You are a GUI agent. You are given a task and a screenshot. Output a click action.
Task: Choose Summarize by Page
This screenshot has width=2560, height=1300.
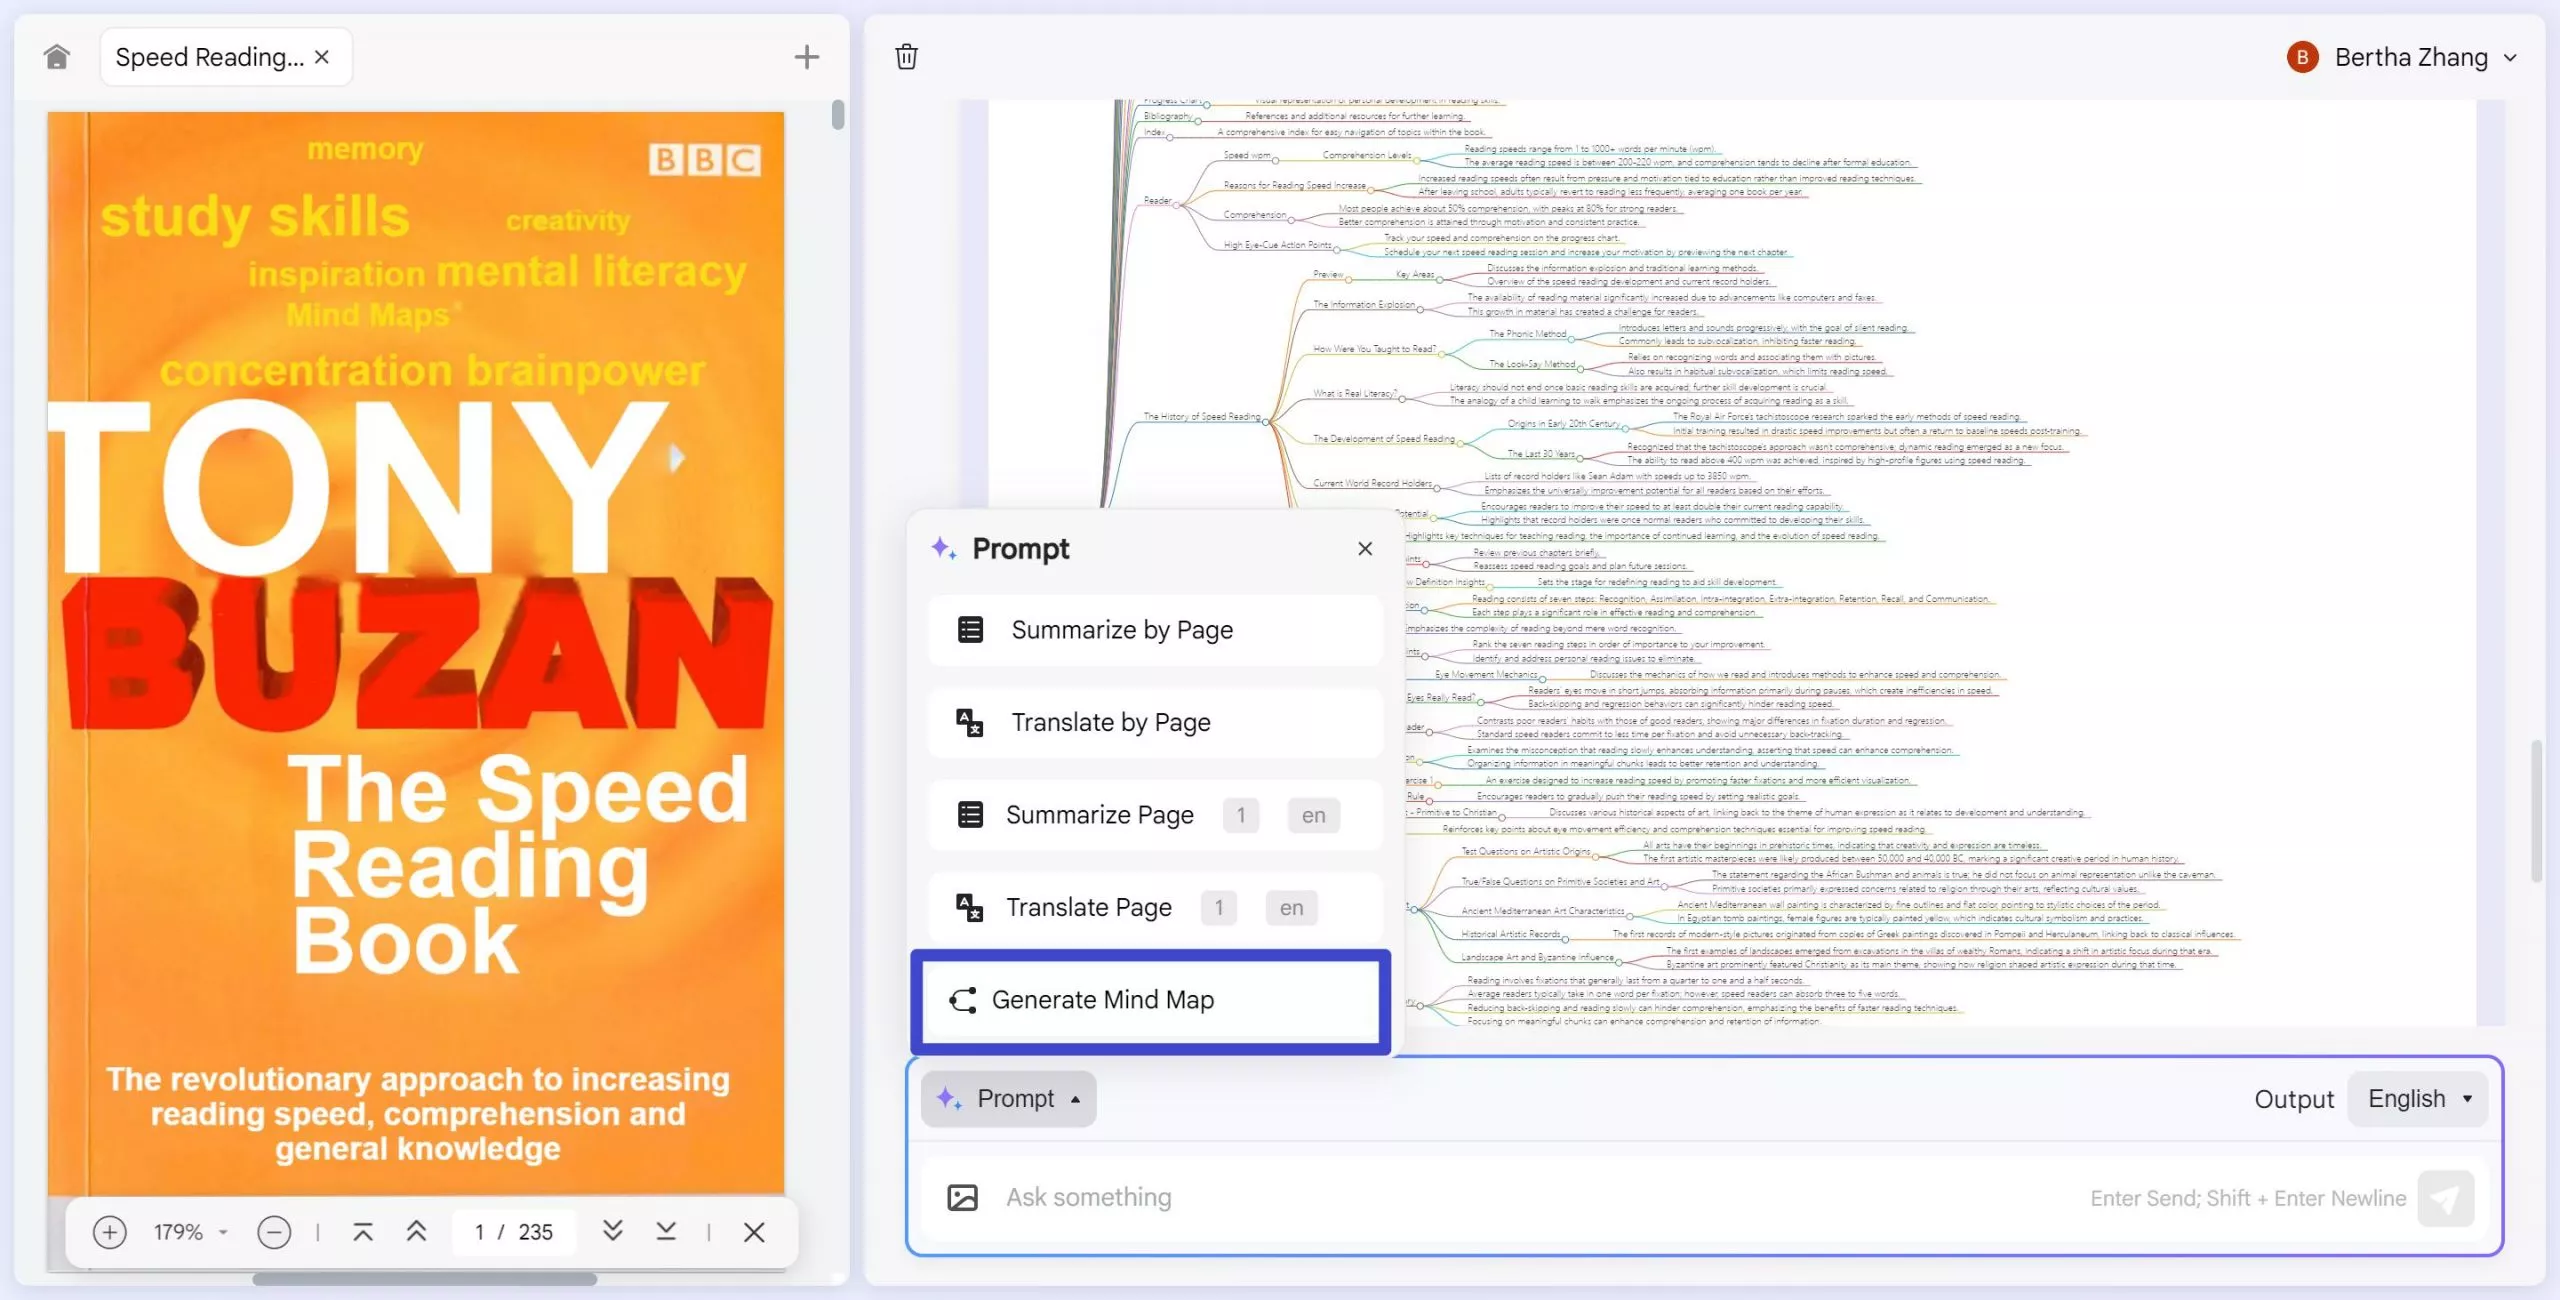(1155, 630)
